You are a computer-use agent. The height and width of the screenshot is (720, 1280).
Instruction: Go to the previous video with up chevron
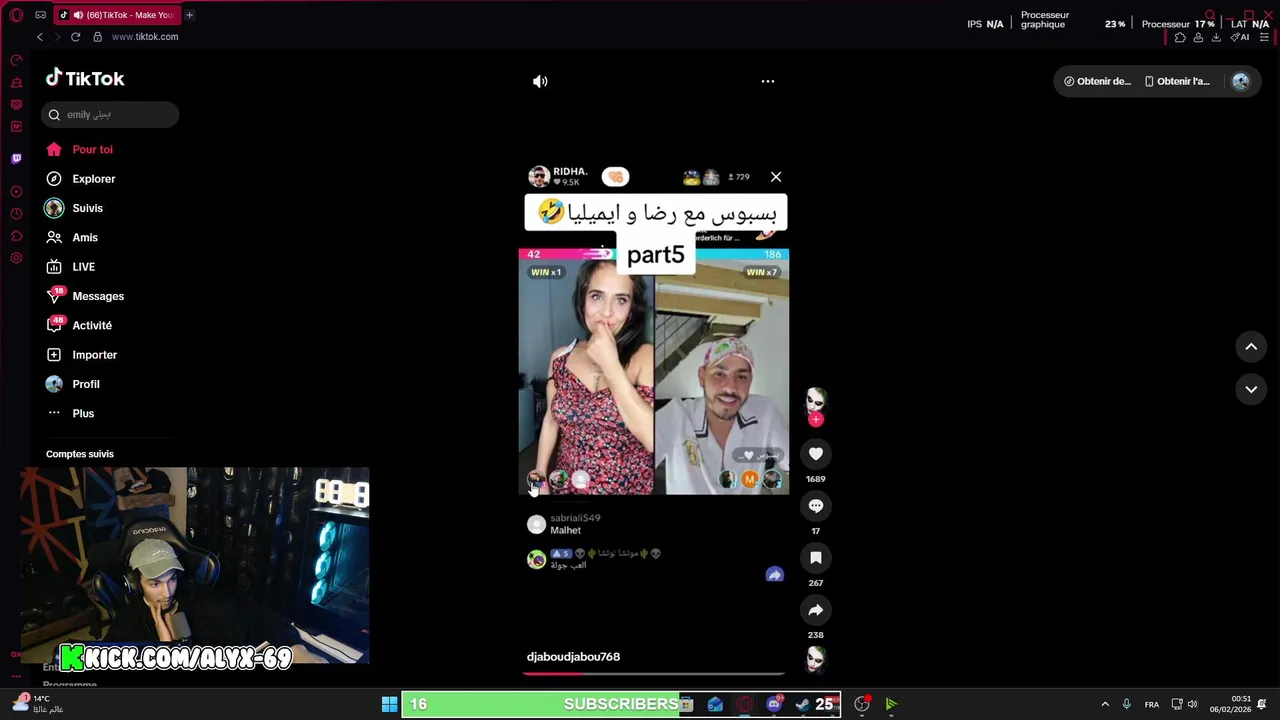click(1251, 347)
